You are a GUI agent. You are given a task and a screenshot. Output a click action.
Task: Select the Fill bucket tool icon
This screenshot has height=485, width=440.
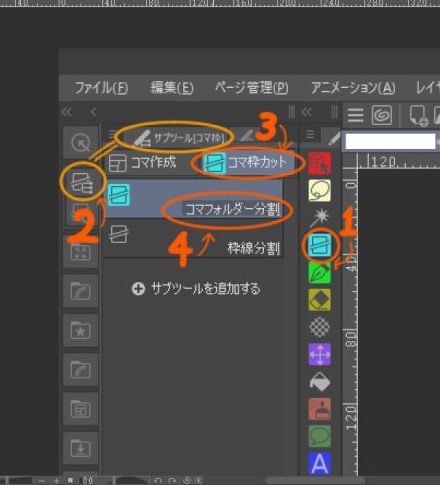click(320, 381)
